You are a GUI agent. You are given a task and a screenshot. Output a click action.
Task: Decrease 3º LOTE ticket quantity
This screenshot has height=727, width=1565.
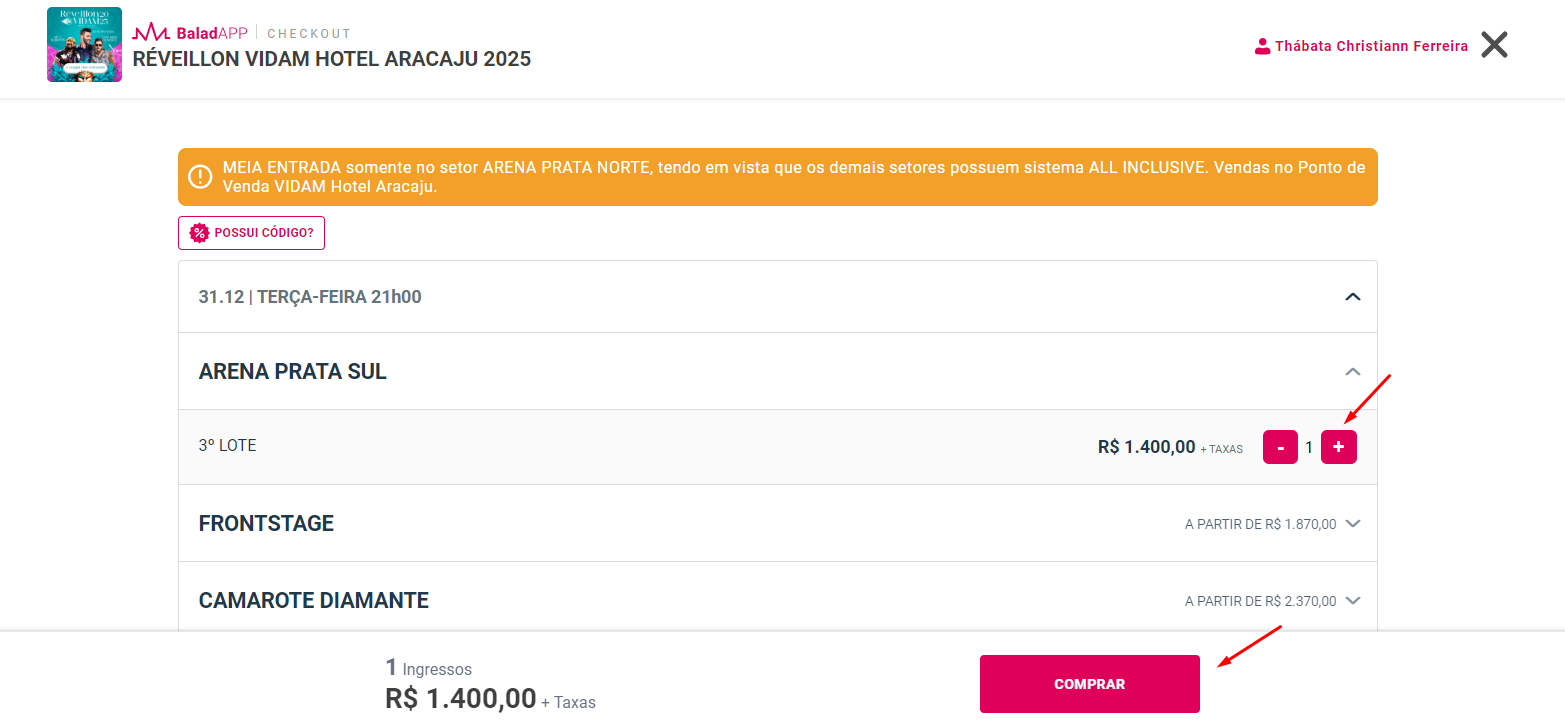click(1280, 447)
